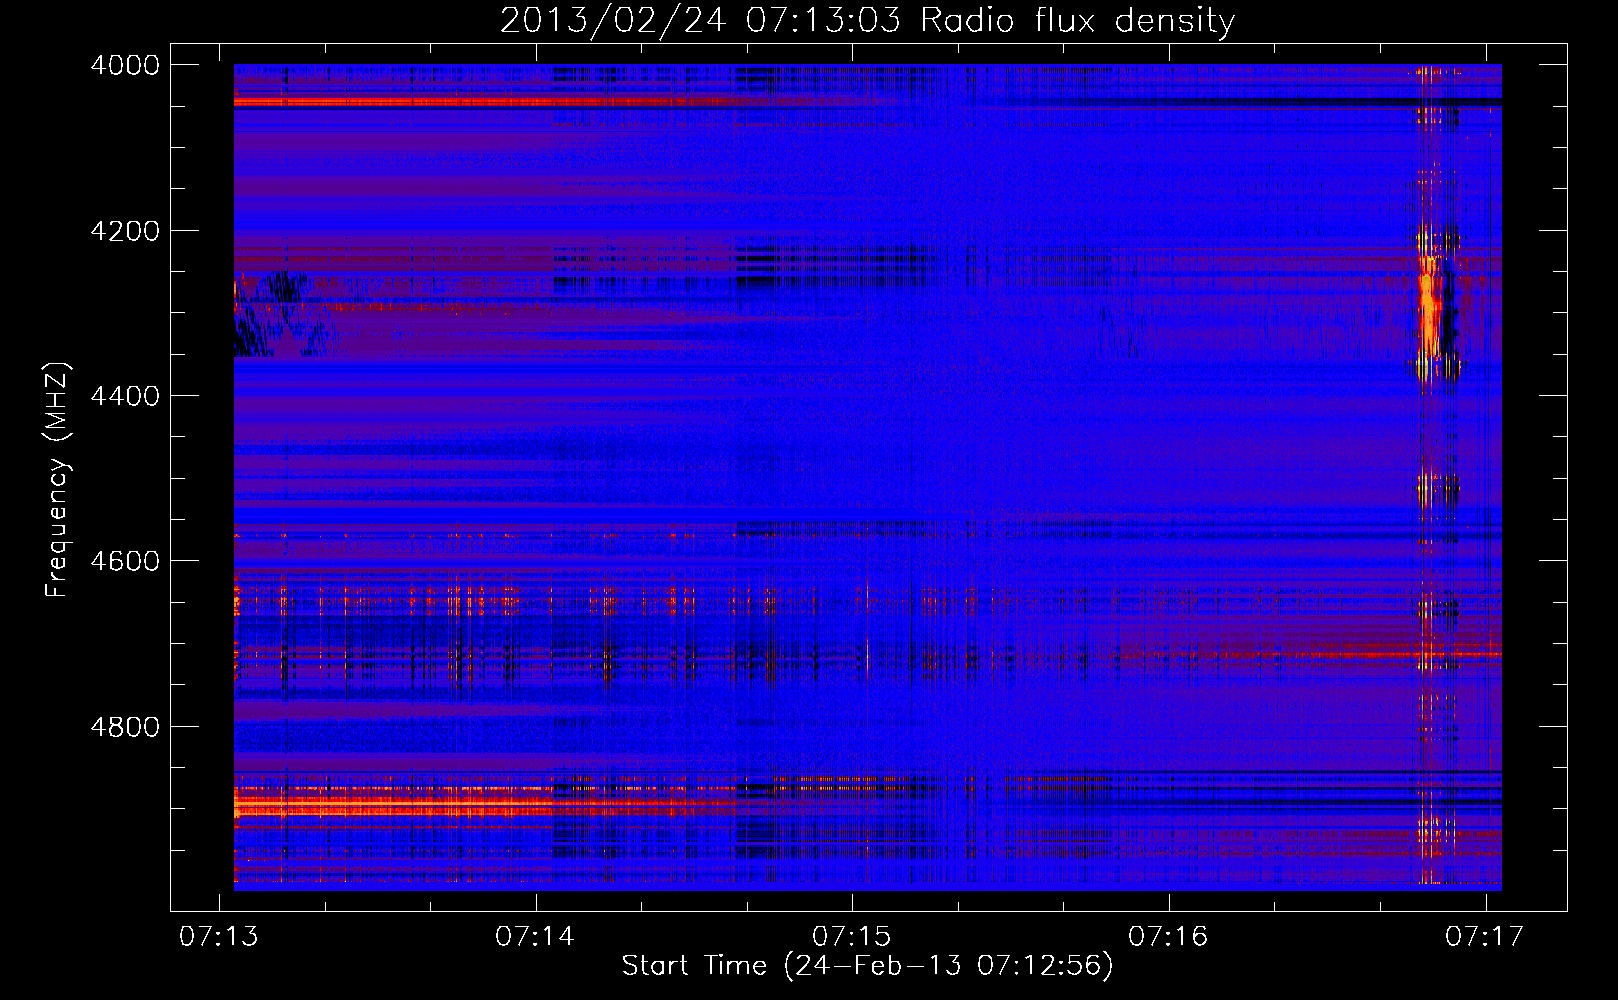Click the 07:14 time tick label
Image resolution: width=1618 pixels, height=1000 pixels.
pos(535,936)
